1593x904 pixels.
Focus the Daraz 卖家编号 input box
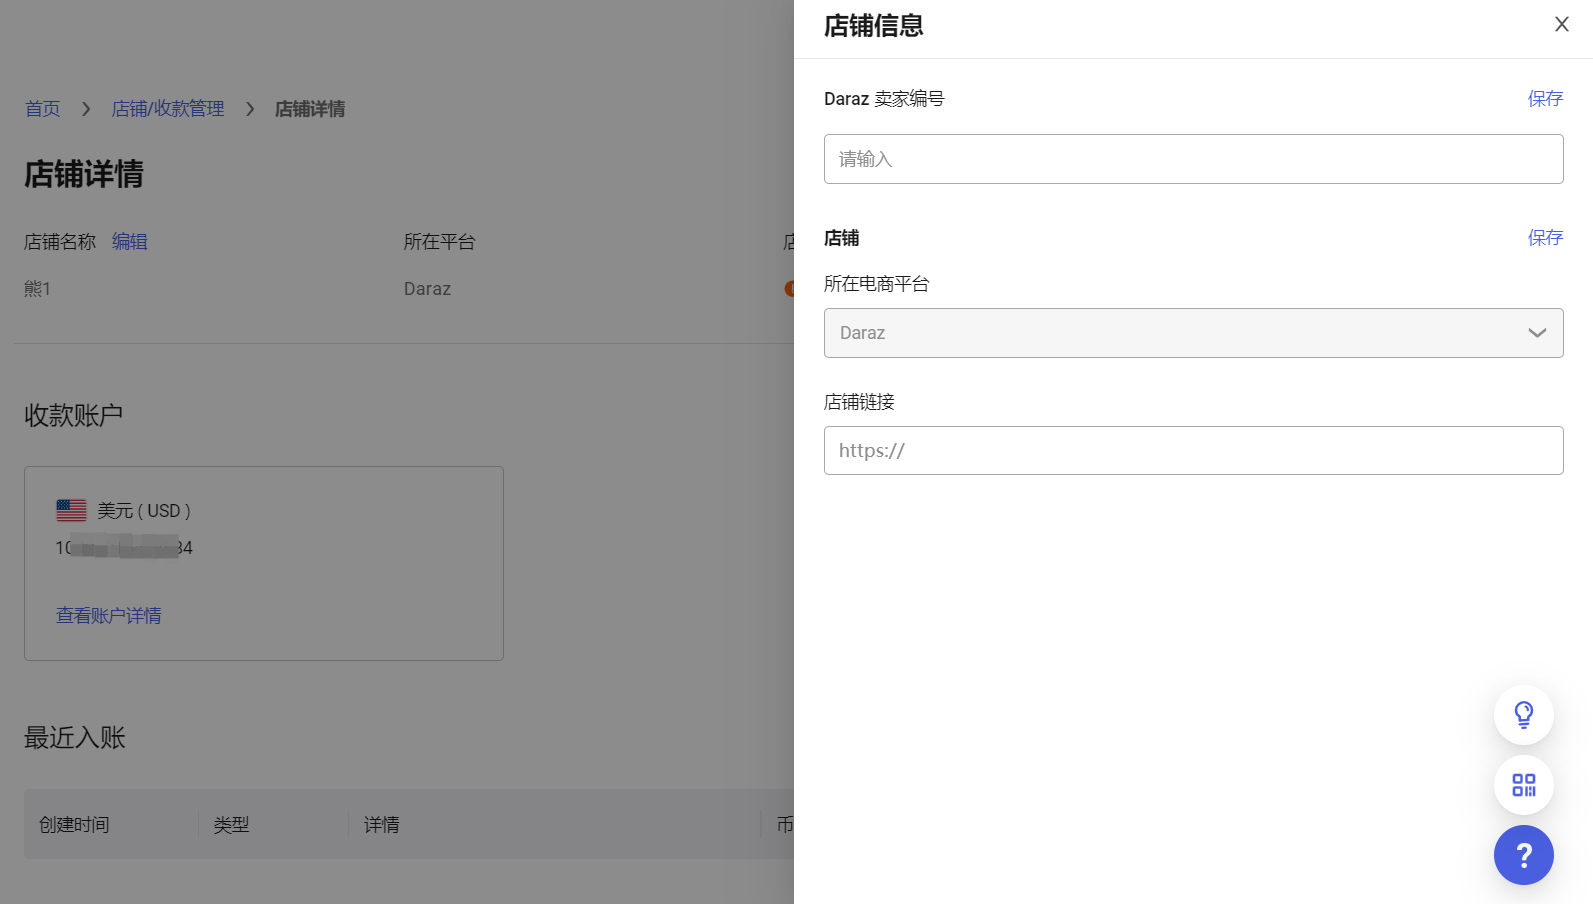pyautogui.click(x=1193, y=159)
